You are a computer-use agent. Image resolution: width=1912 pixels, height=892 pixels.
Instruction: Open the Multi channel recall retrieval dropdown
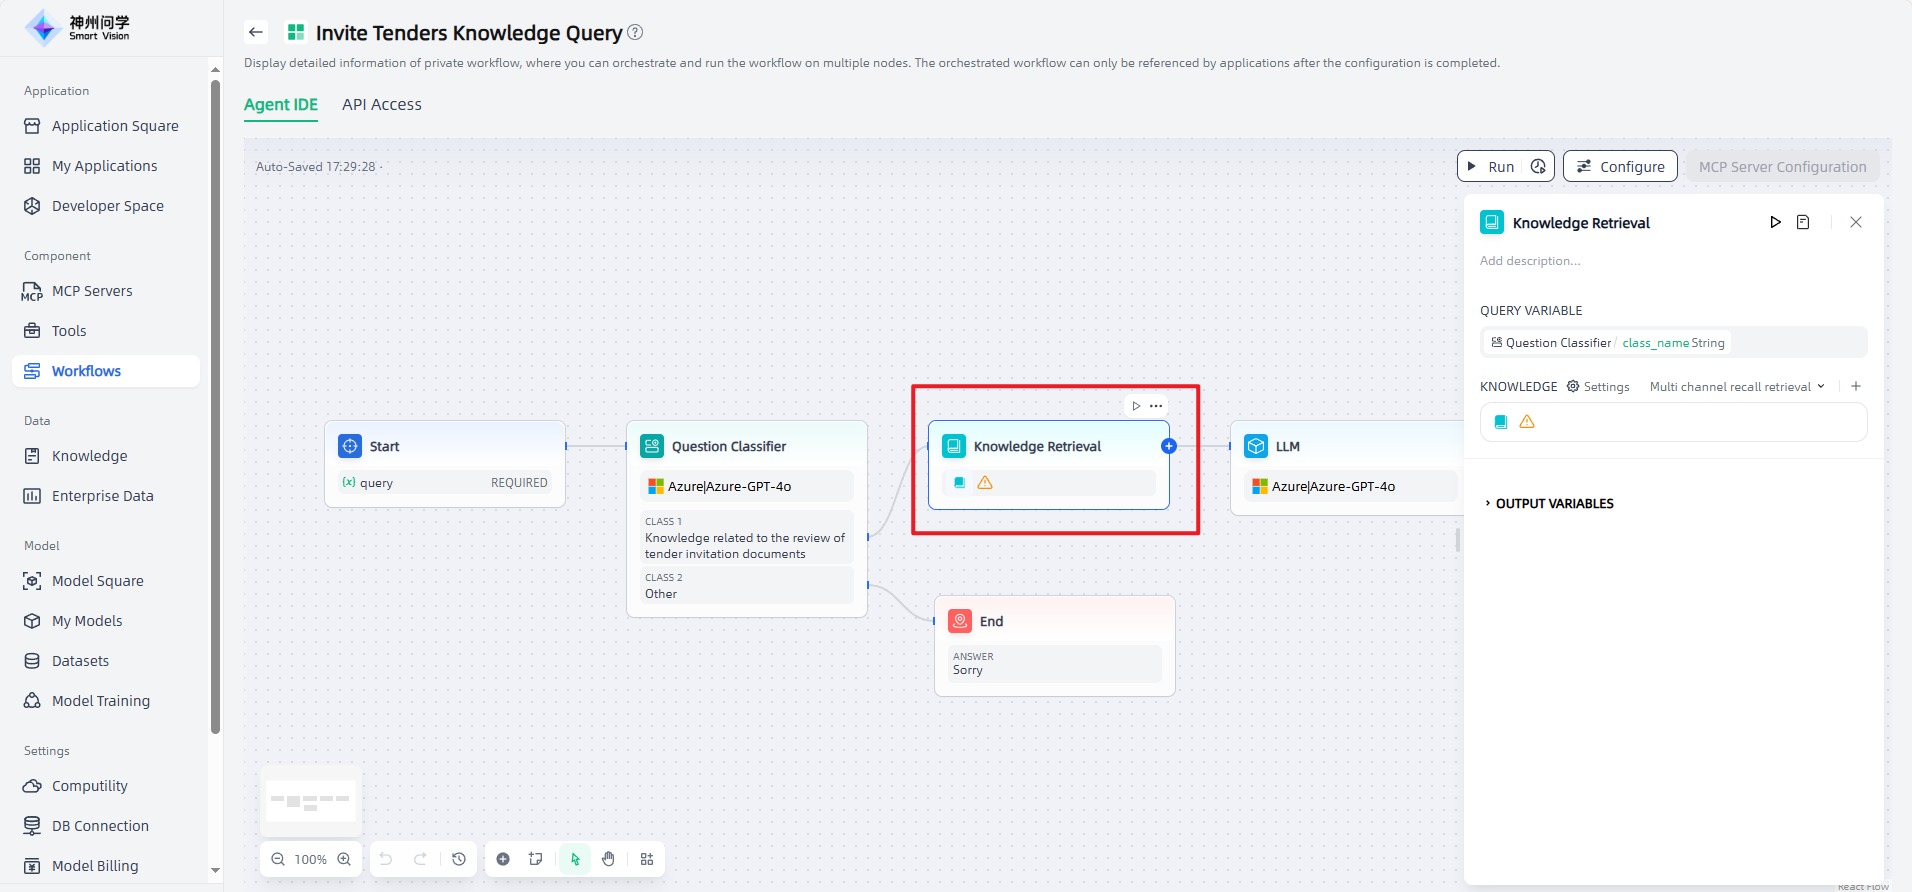1737,387
